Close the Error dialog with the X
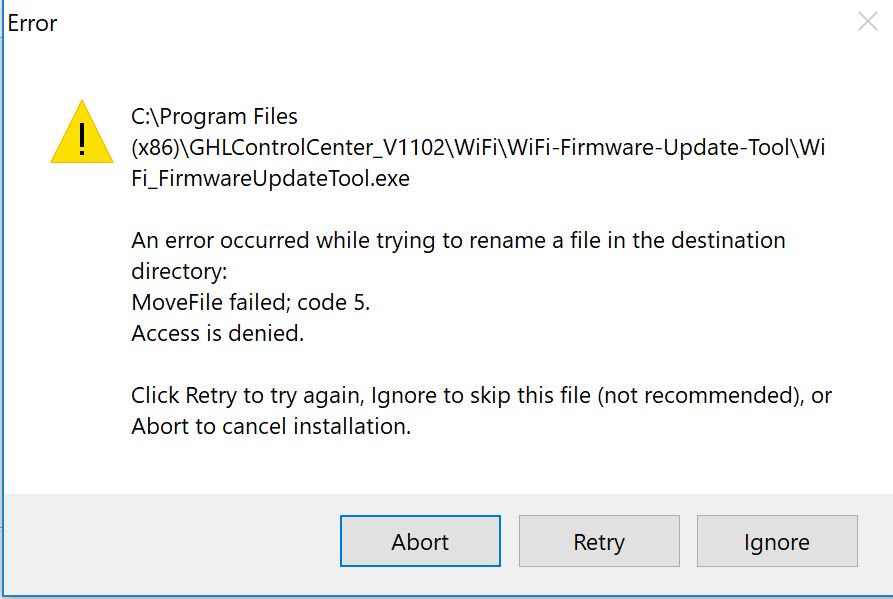This screenshot has height=599, width=893. point(867,22)
